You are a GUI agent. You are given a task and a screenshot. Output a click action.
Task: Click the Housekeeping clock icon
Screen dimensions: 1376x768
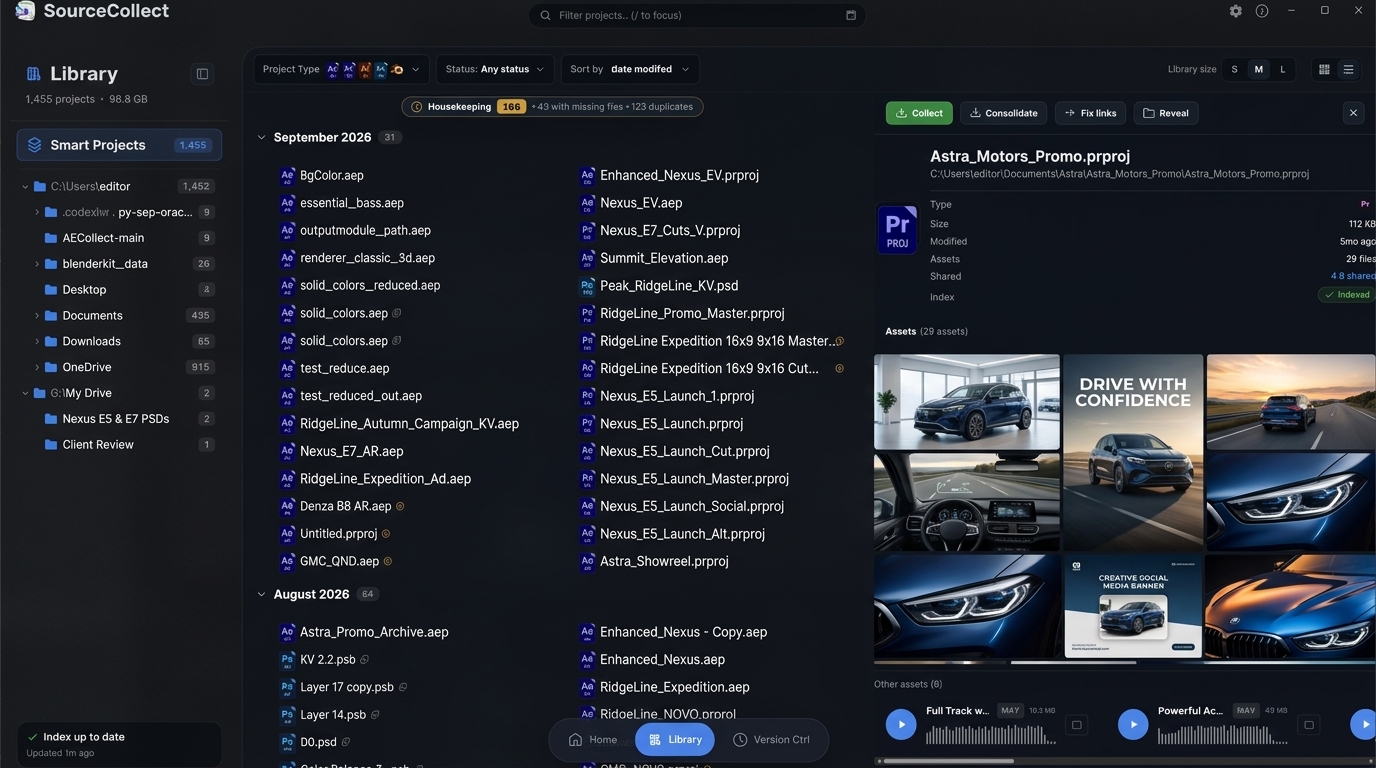click(x=417, y=107)
